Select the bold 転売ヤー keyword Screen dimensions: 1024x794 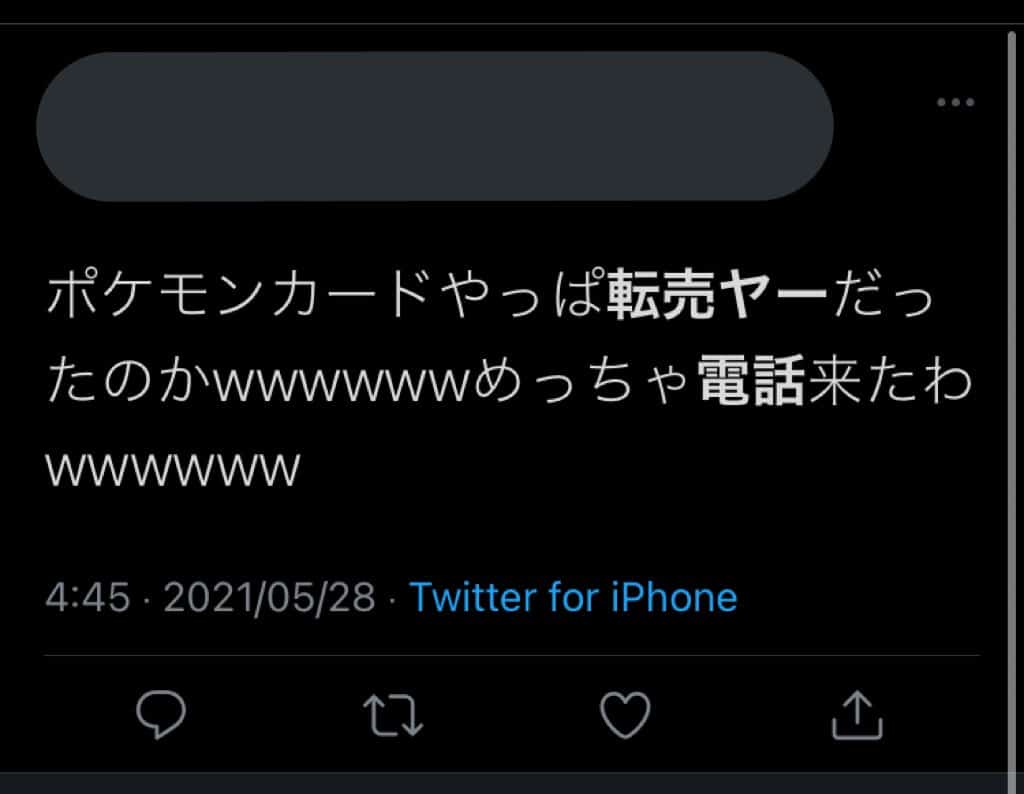click(717, 295)
